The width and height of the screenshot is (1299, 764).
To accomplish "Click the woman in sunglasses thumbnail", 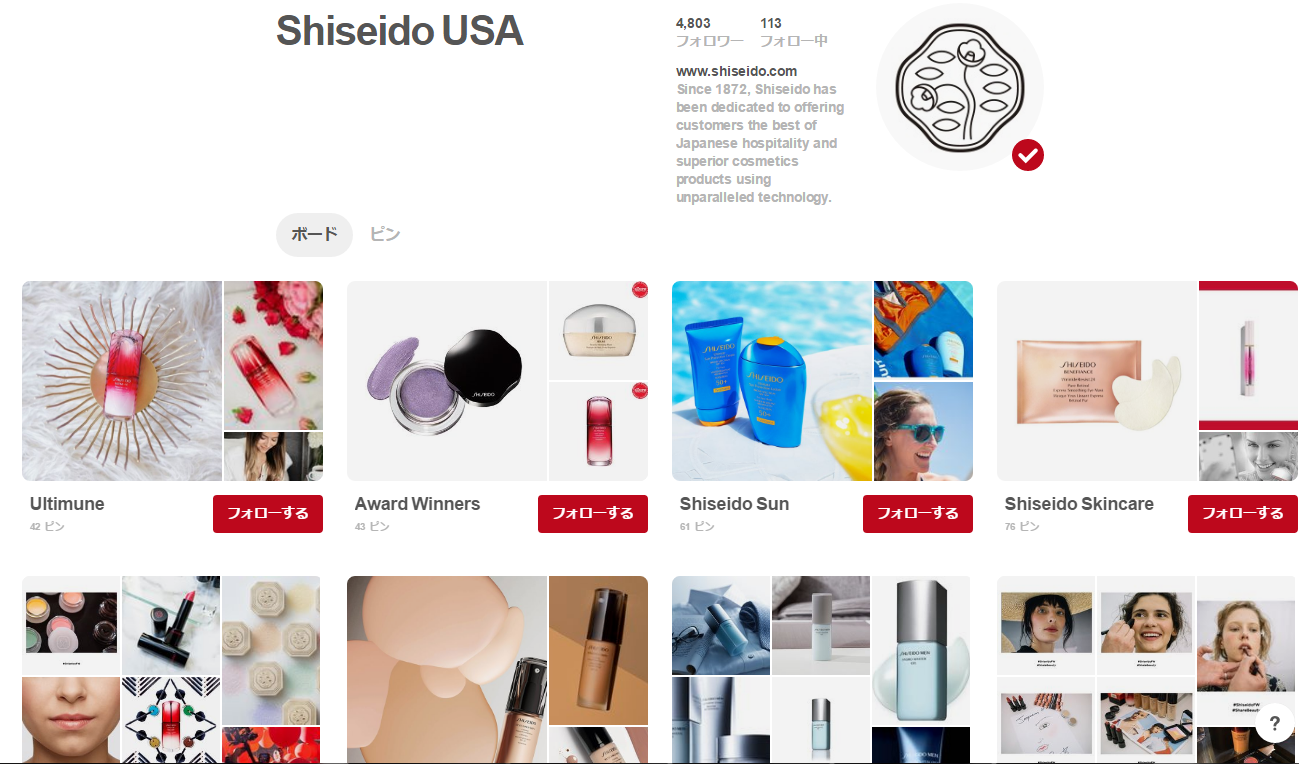I will pos(923,432).
